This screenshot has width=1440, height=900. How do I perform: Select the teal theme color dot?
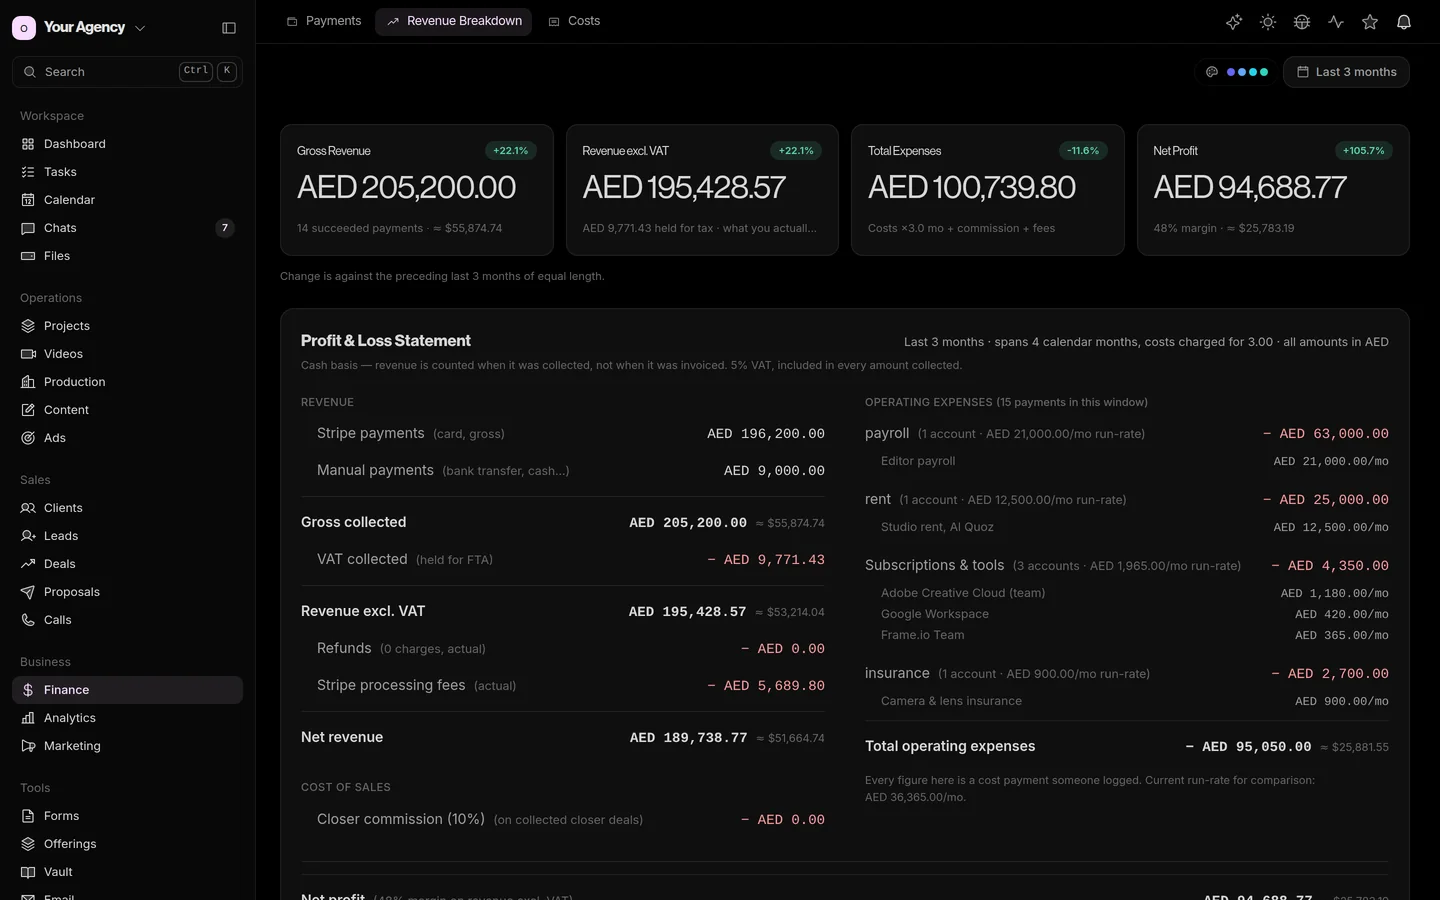point(1264,72)
